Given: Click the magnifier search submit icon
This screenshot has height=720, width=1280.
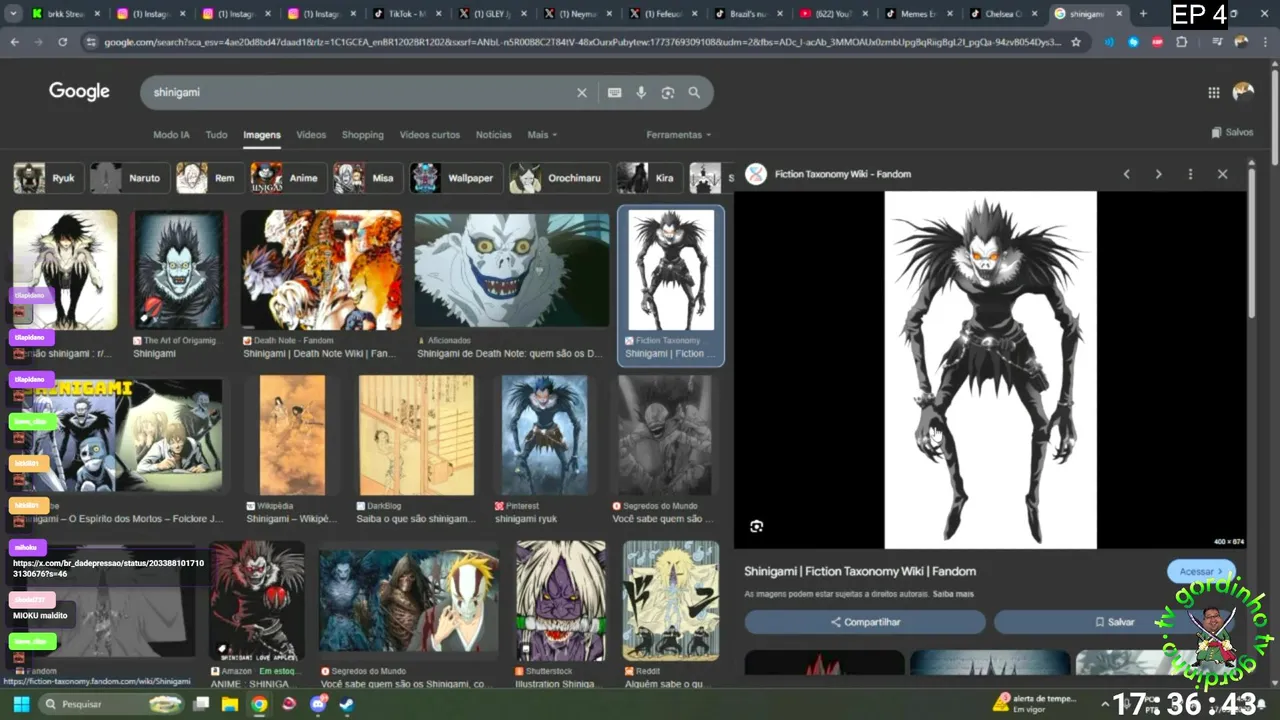Looking at the screenshot, I should [694, 92].
